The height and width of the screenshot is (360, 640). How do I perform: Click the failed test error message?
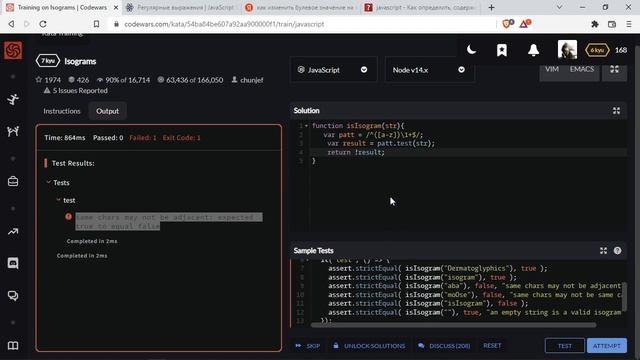[x=169, y=222]
